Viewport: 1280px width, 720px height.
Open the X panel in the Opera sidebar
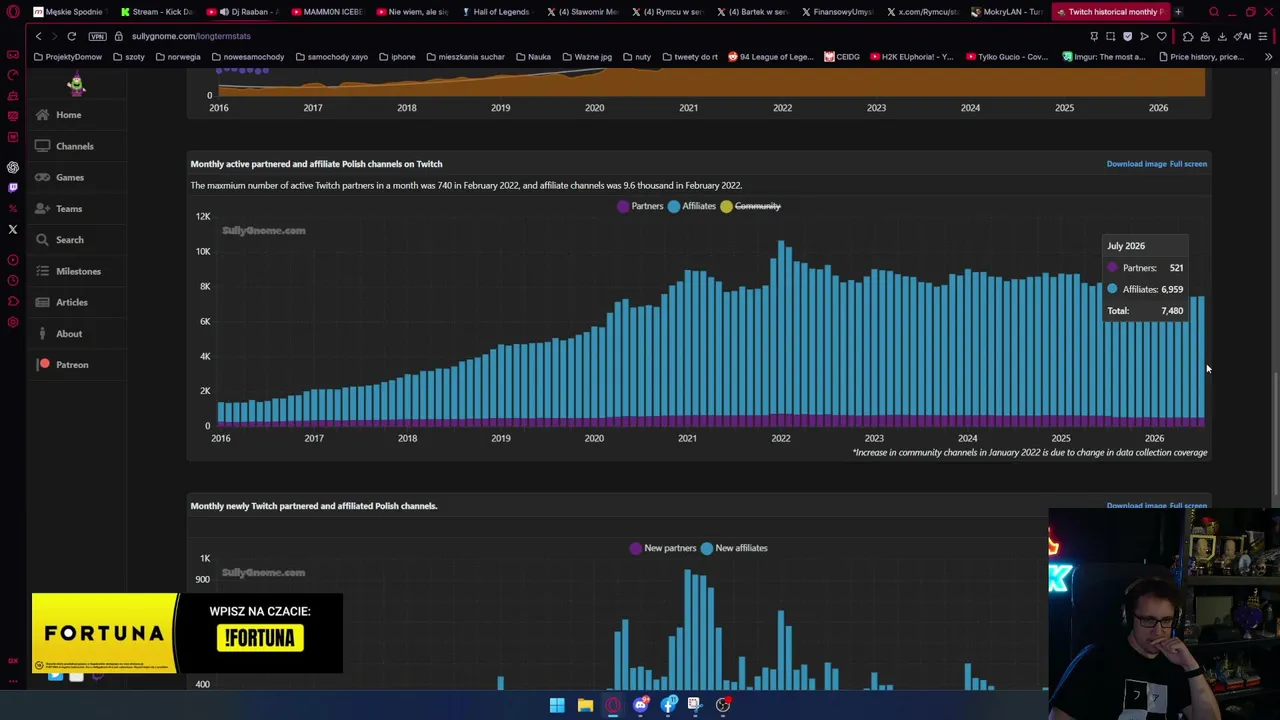(x=13, y=229)
